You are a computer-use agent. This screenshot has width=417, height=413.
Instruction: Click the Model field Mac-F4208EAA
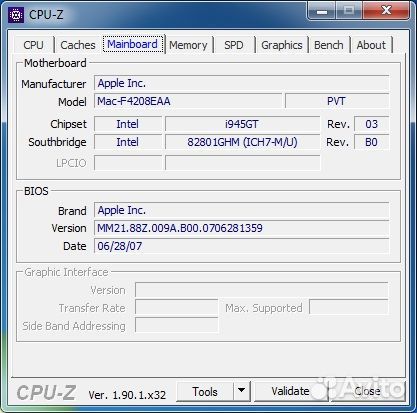(x=188, y=101)
